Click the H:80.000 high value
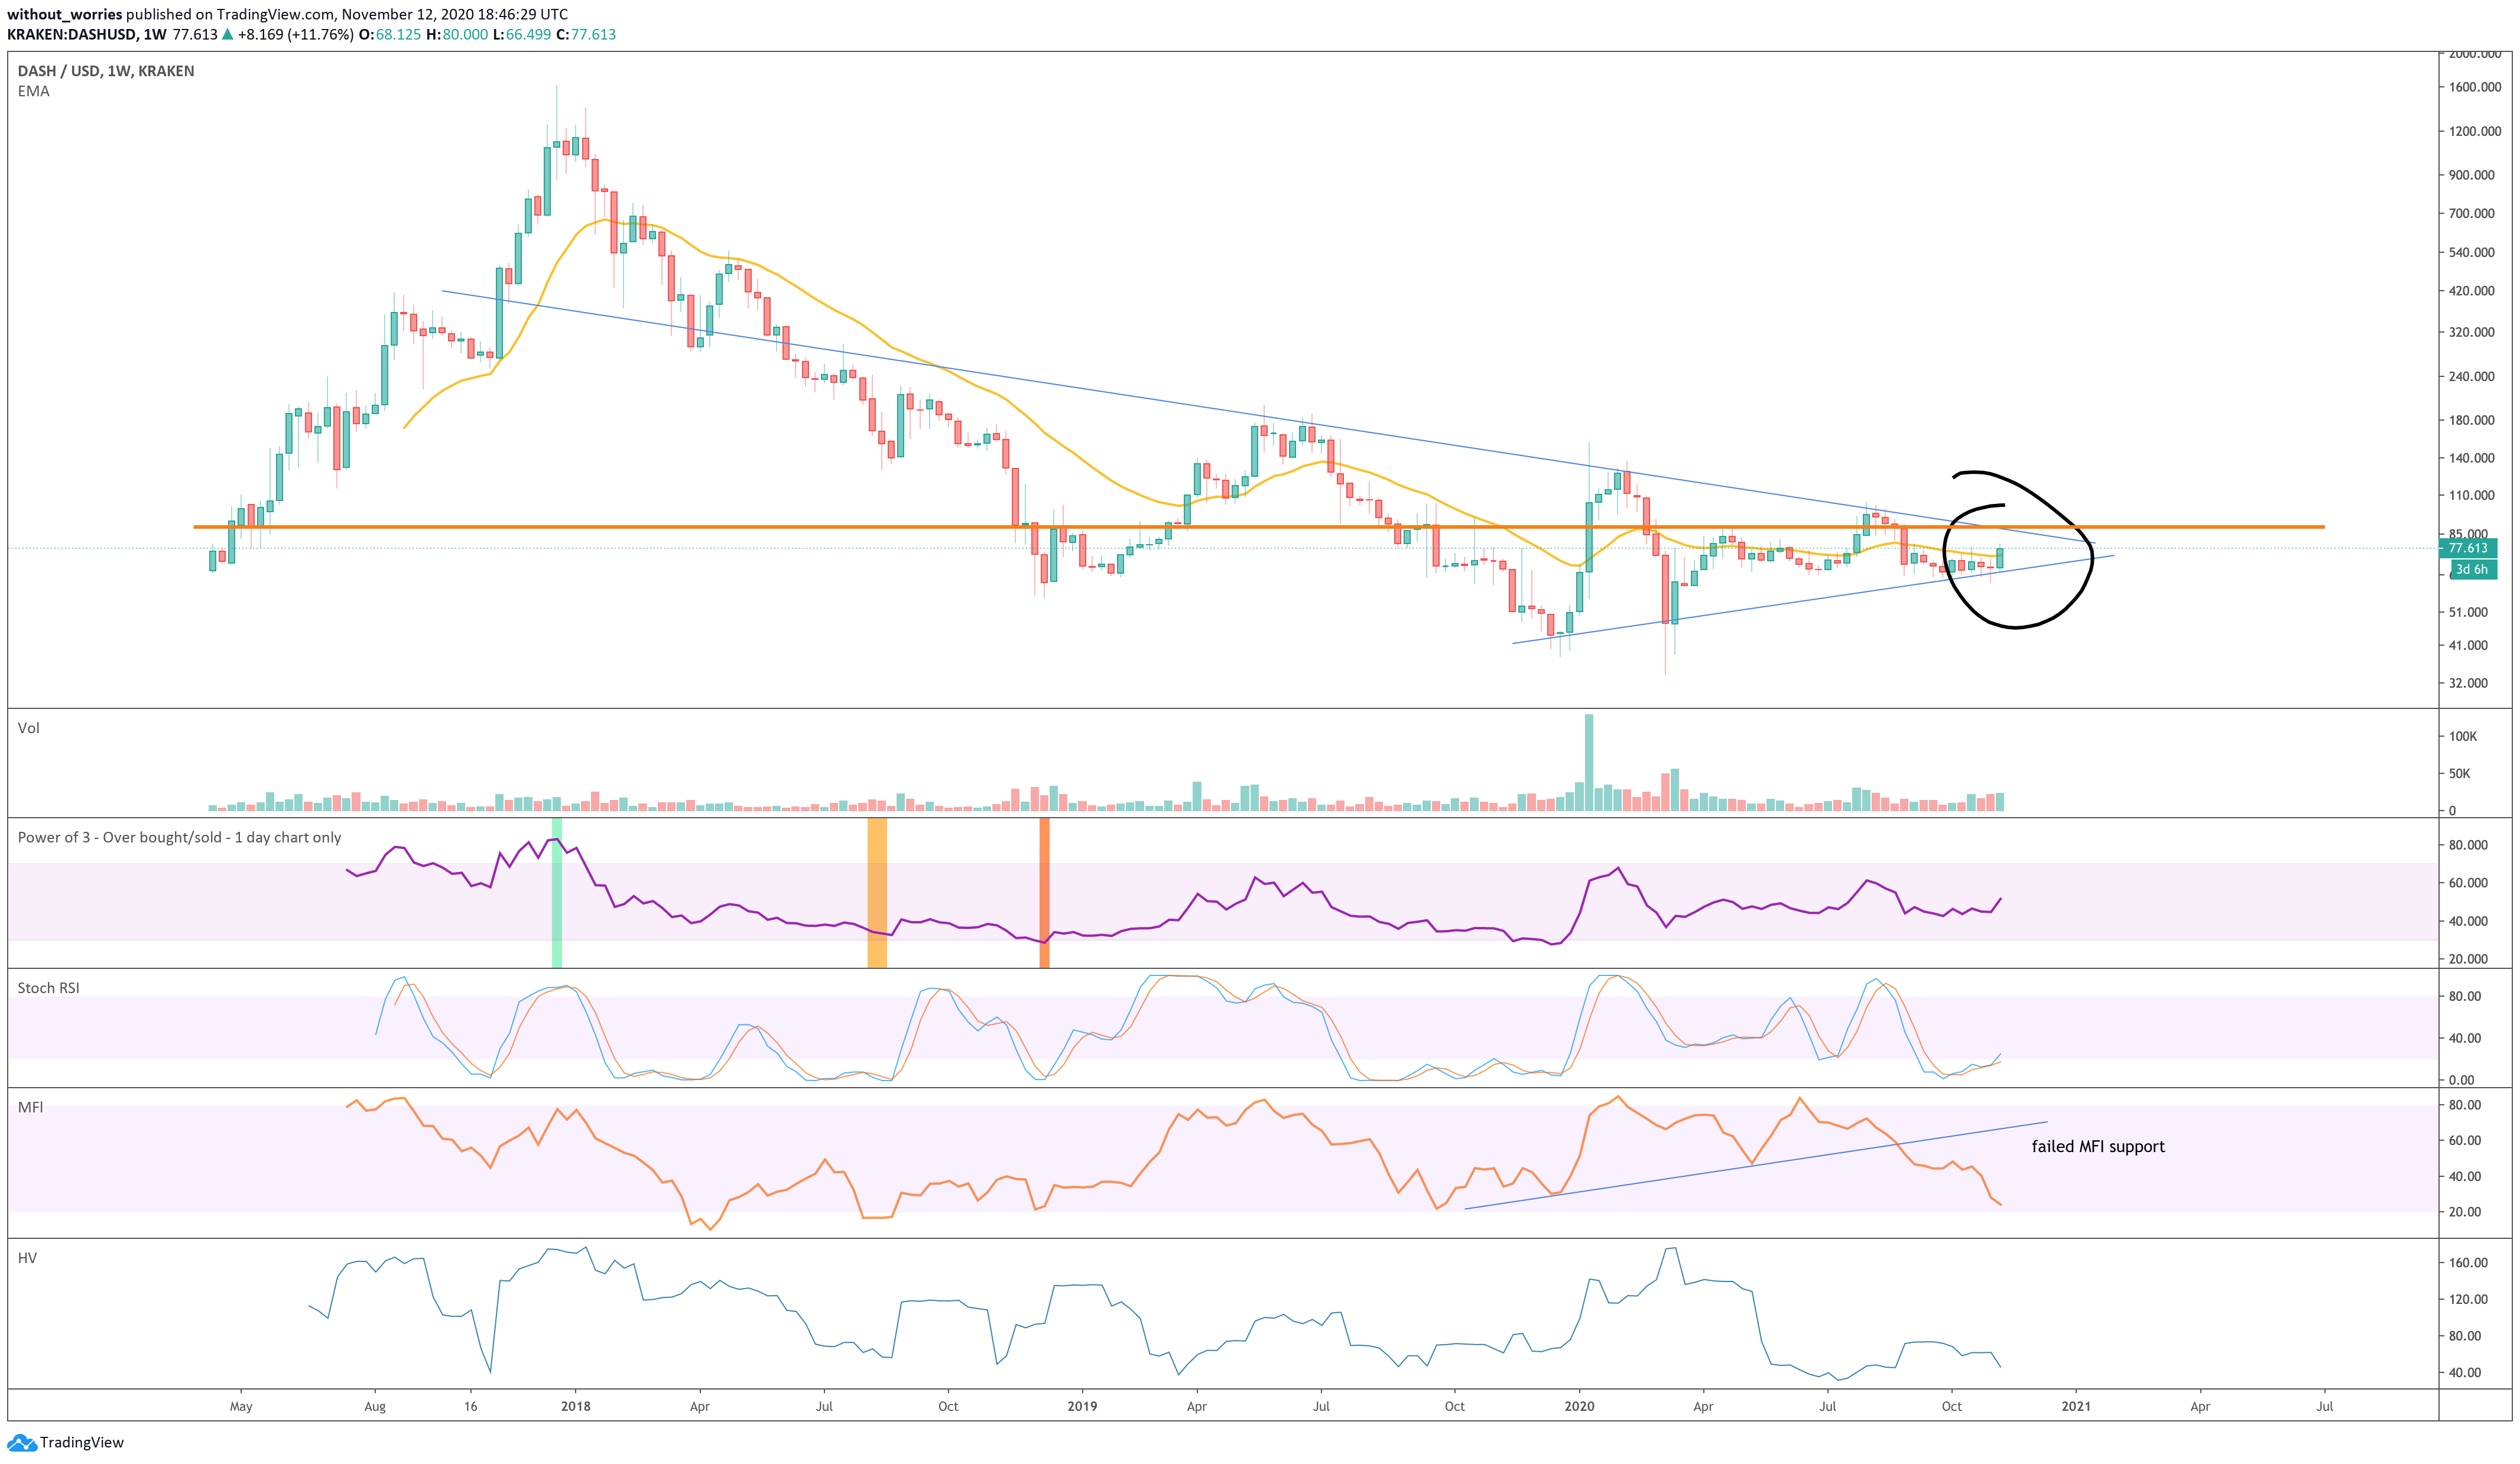Screen dimensions: 2520x1464 [x=457, y=34]
